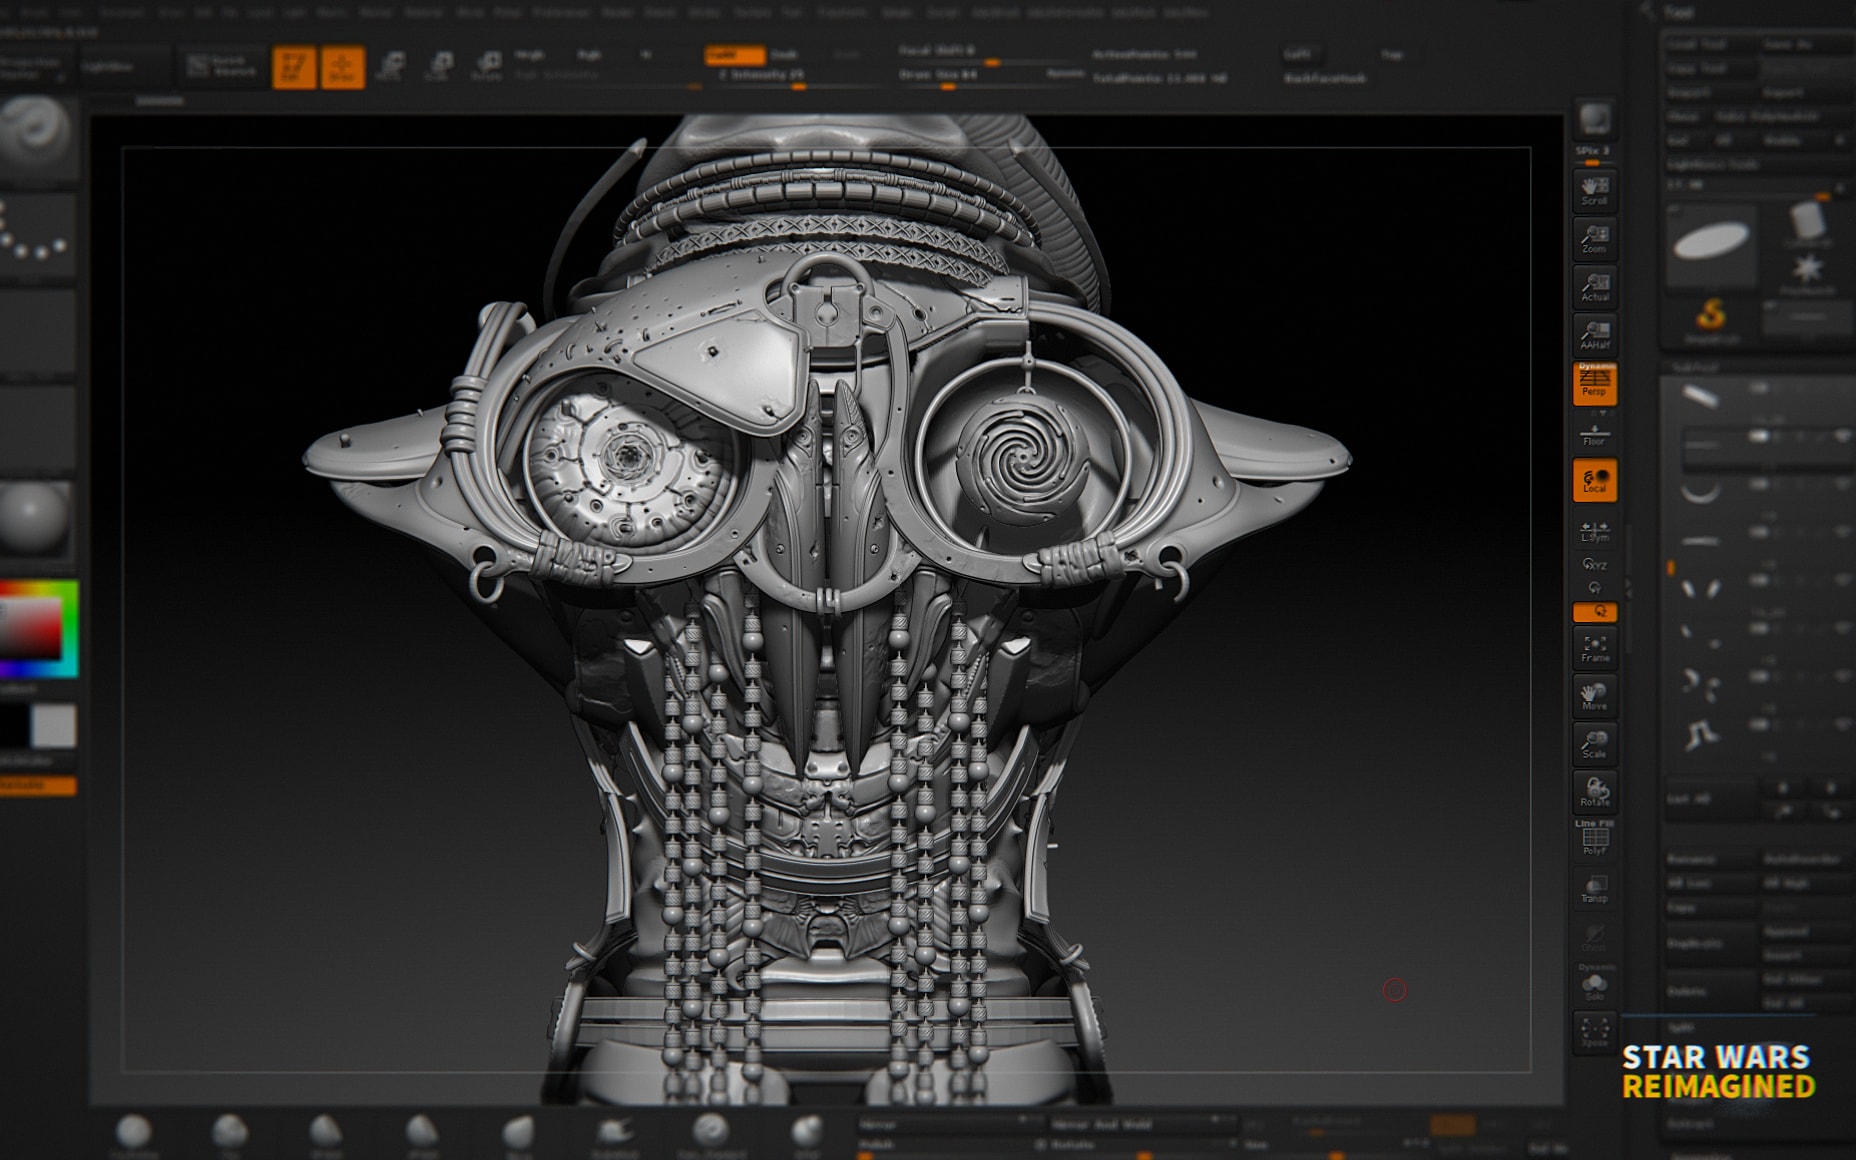Open the Texture menu
The width and height of the screenshot is (1856, 1160).
click(x=752, y=13)
